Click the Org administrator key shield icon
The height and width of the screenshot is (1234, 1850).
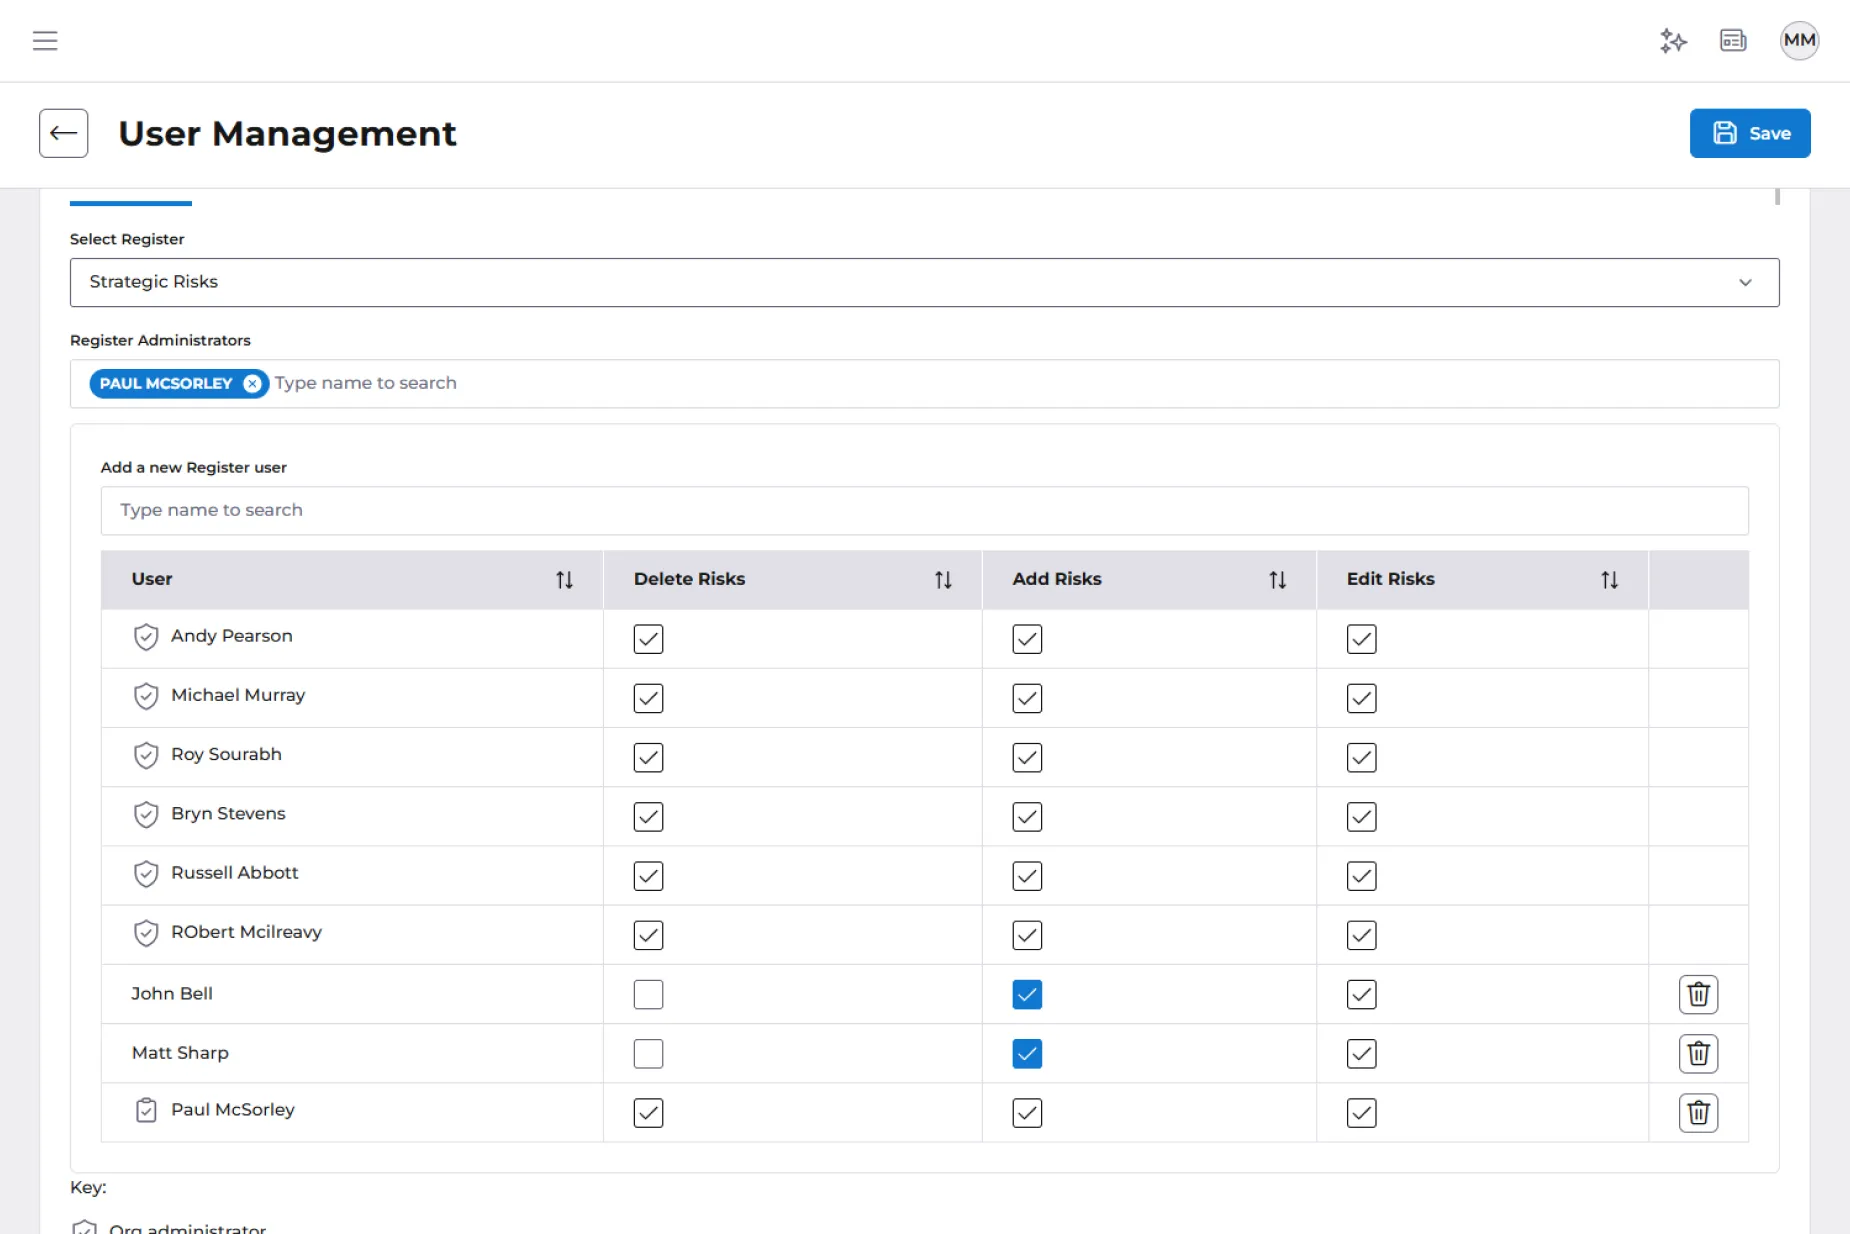click(x=85, y=1227)
